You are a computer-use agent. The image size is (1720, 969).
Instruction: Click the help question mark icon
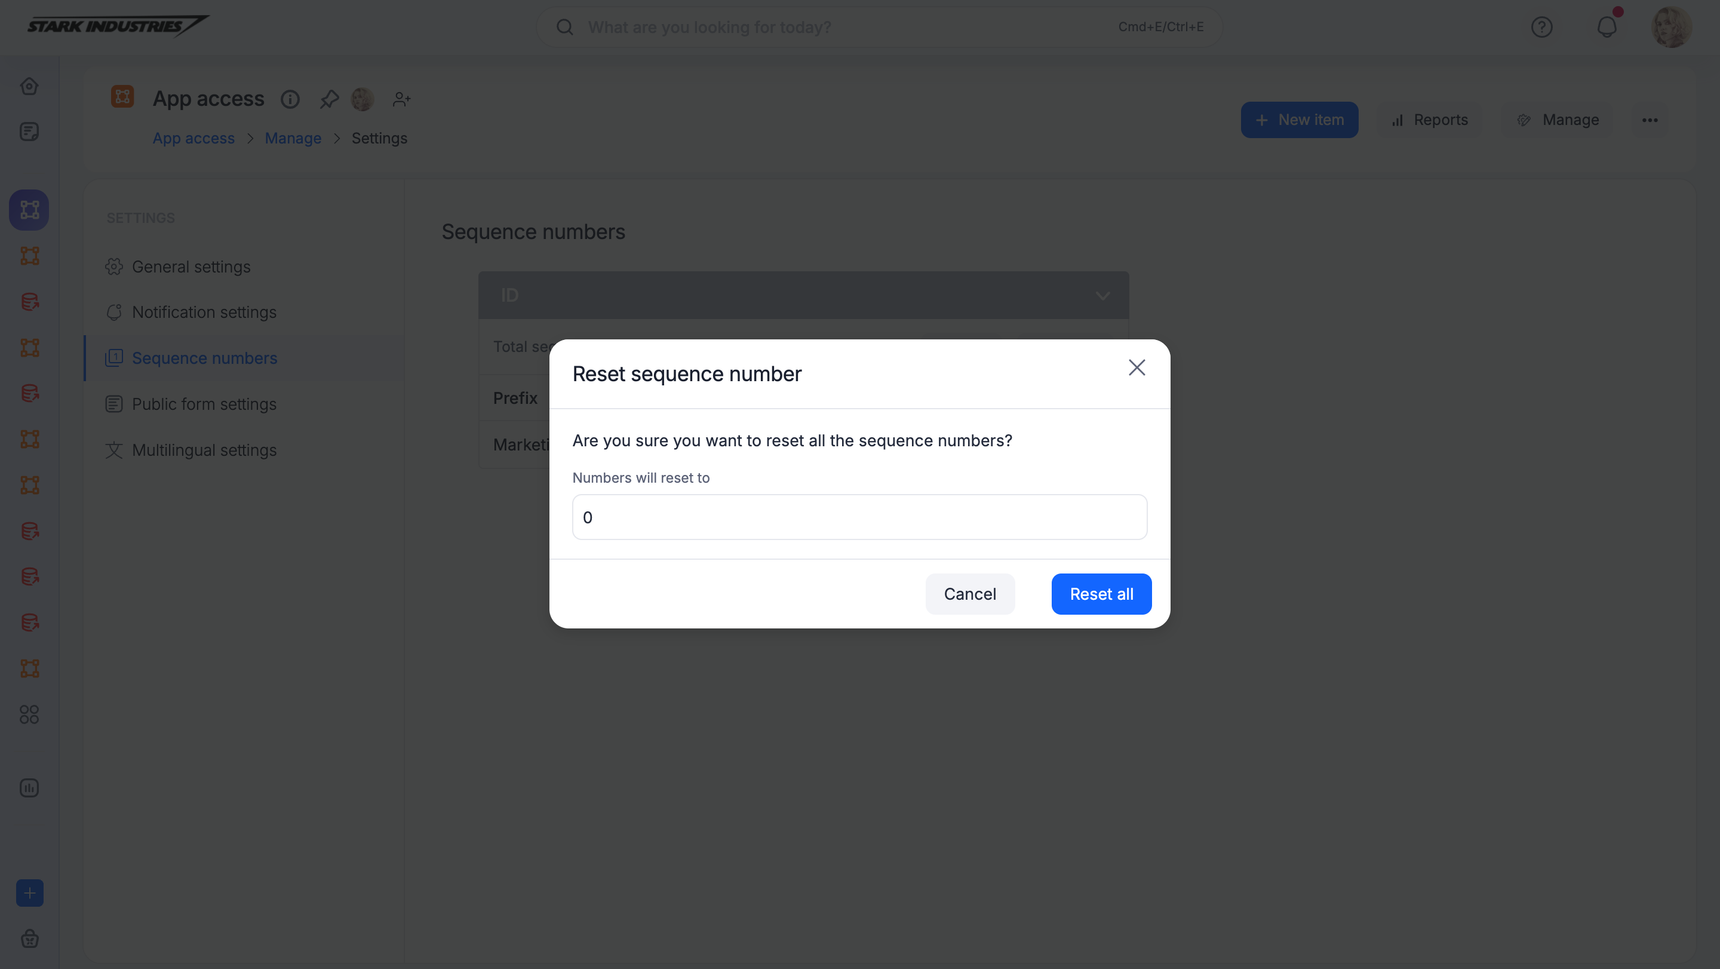1541,27
